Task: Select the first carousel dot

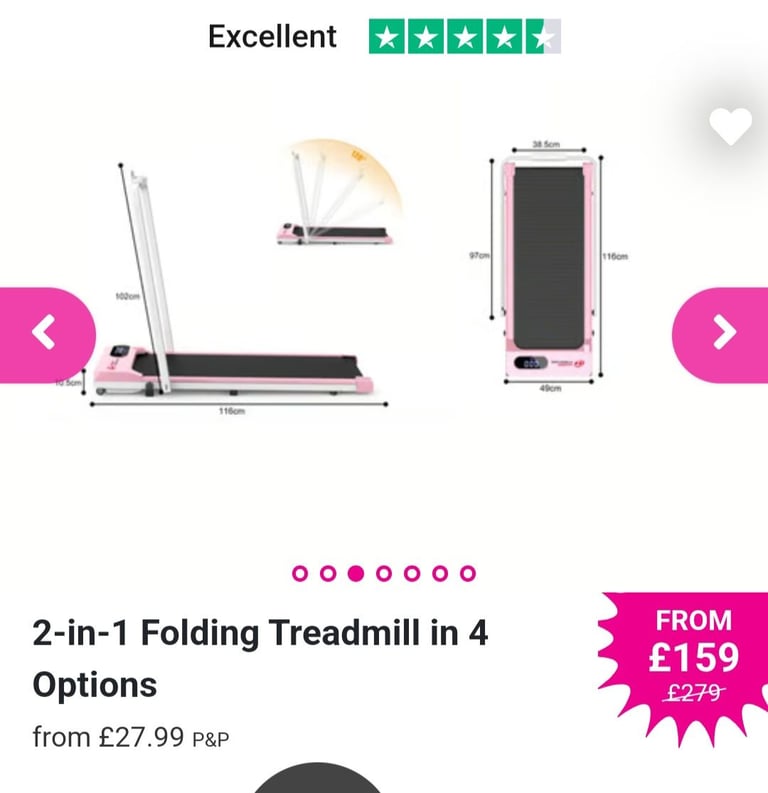Action: pyautogui.click(x=300, y=573)
